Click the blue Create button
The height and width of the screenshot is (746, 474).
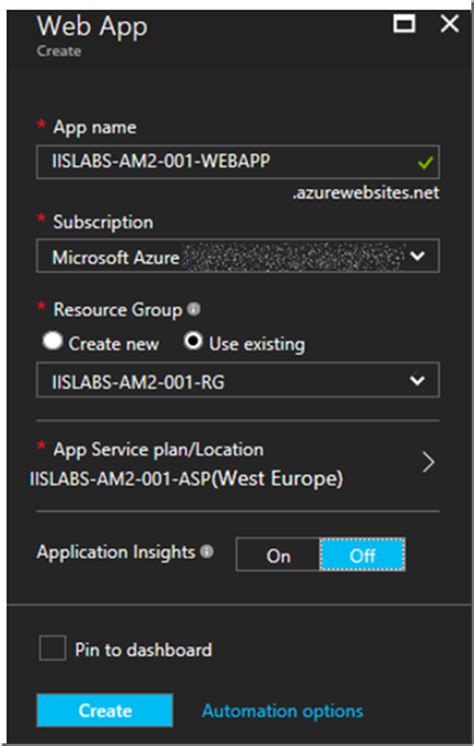pyautogui.click(x=105, y=710)
